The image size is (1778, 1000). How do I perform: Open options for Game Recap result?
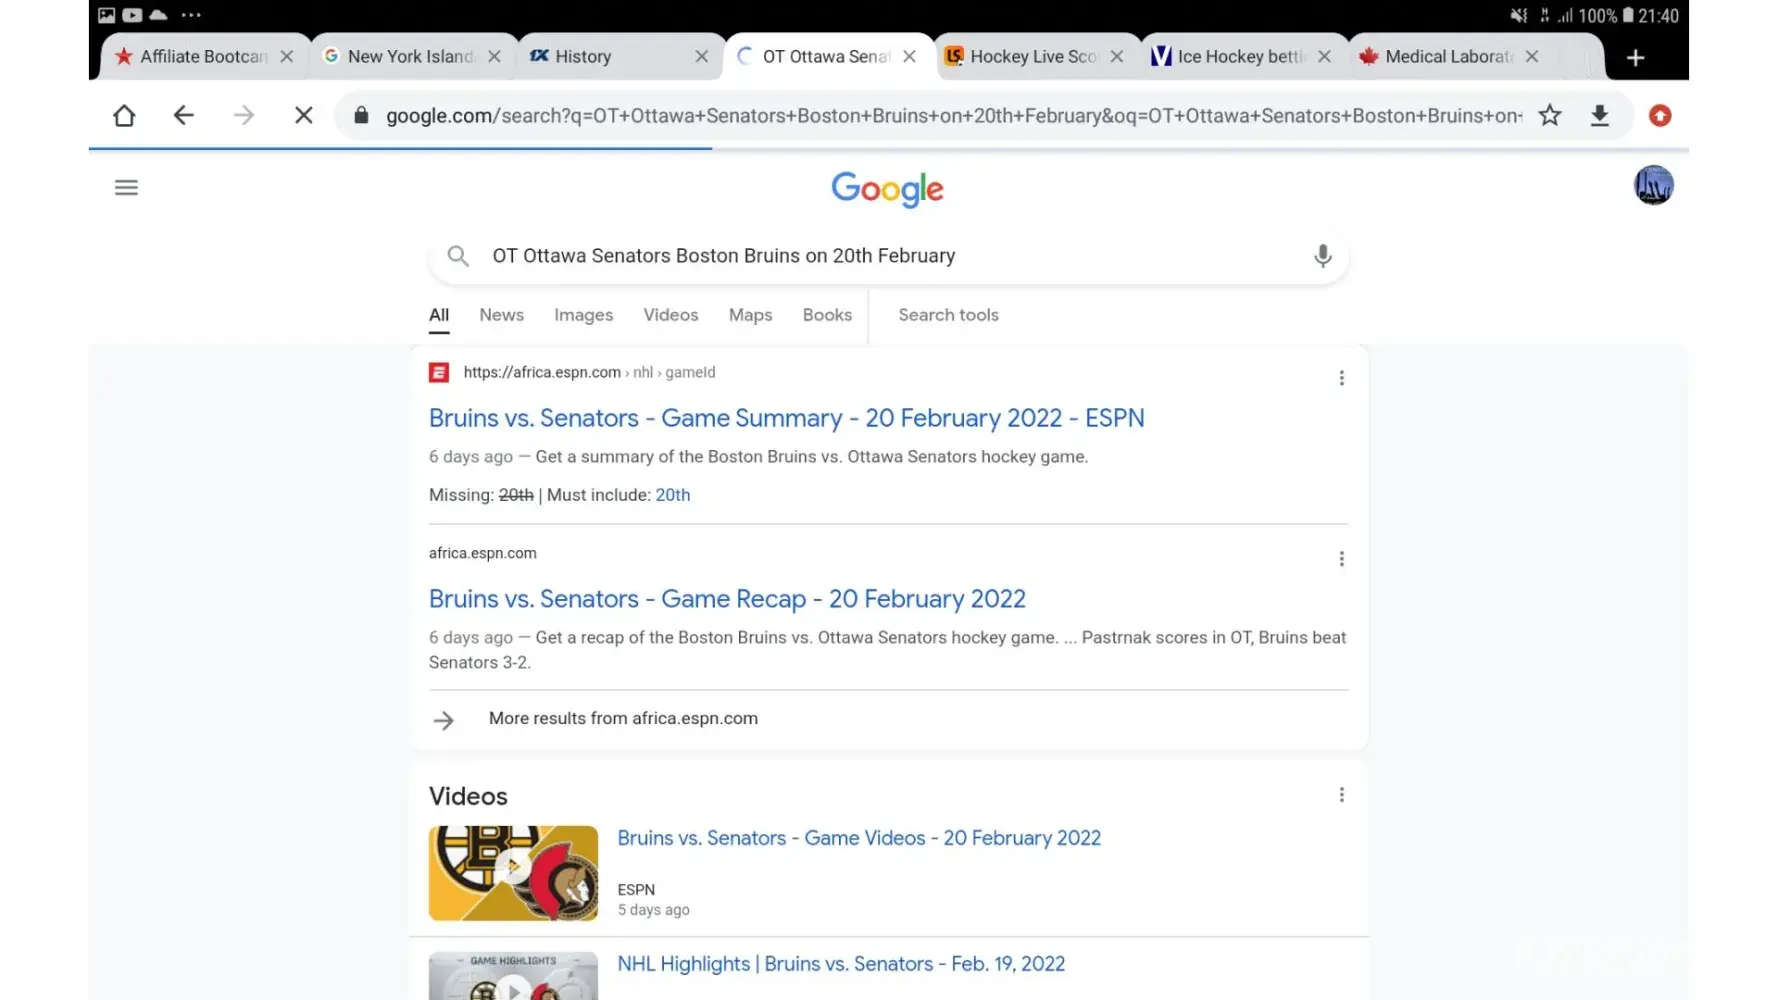1342,559
